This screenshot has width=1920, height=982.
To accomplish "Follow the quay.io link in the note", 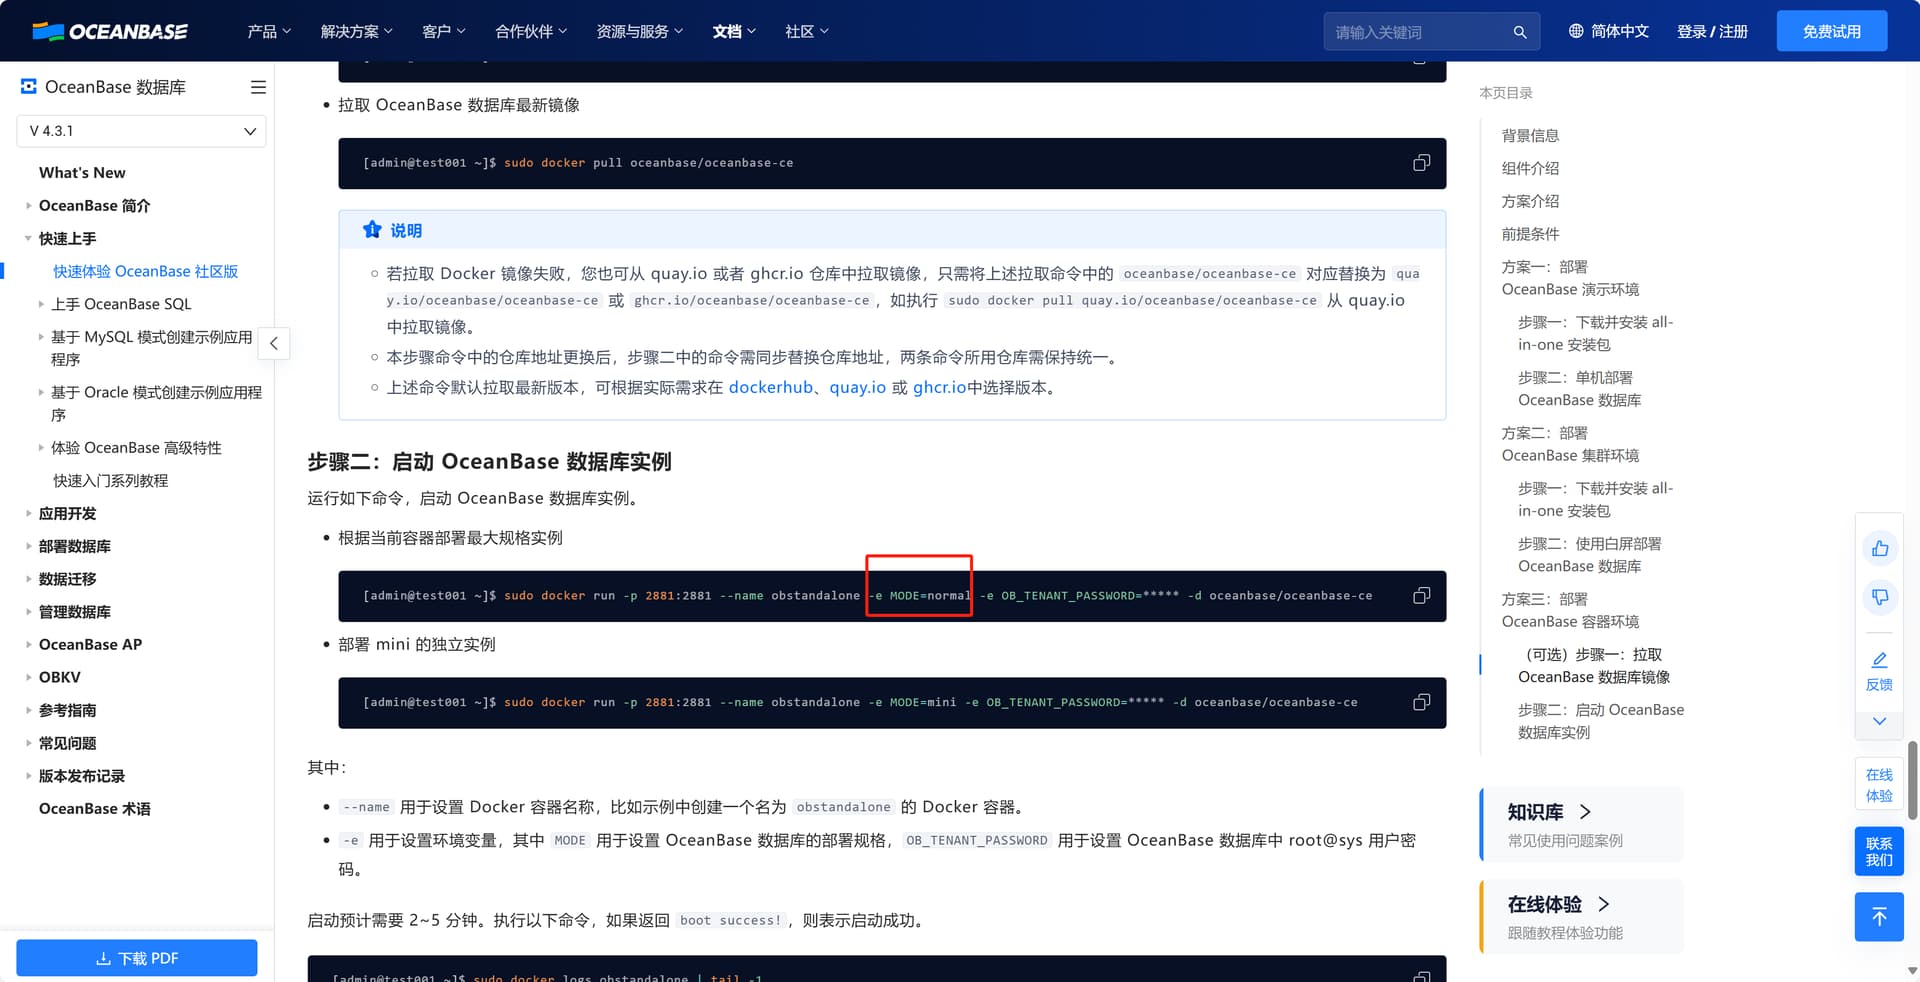I will tap(857, 387).
